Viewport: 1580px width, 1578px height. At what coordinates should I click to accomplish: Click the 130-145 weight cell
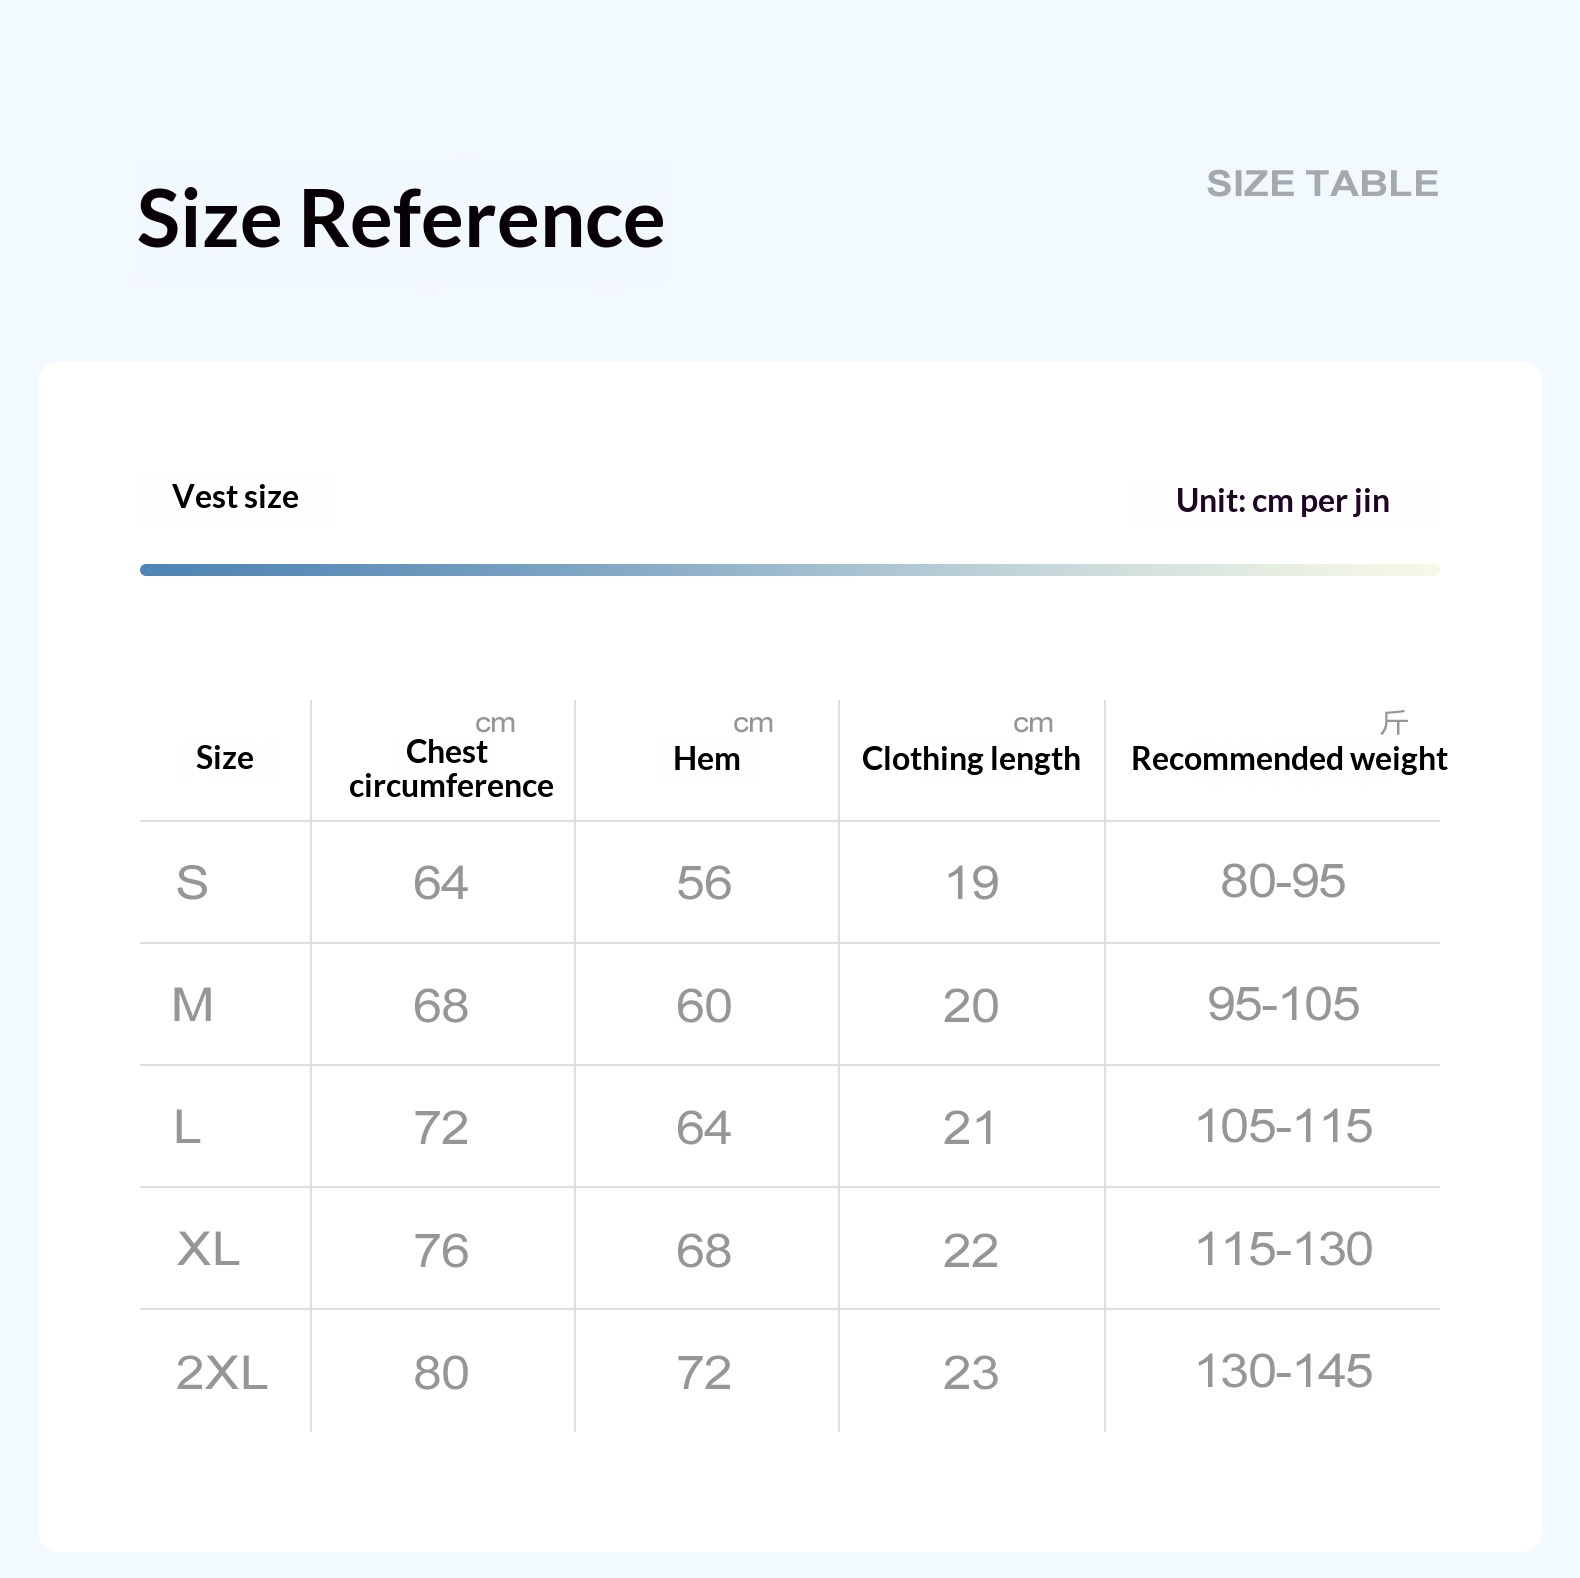pos(1284,1371)
